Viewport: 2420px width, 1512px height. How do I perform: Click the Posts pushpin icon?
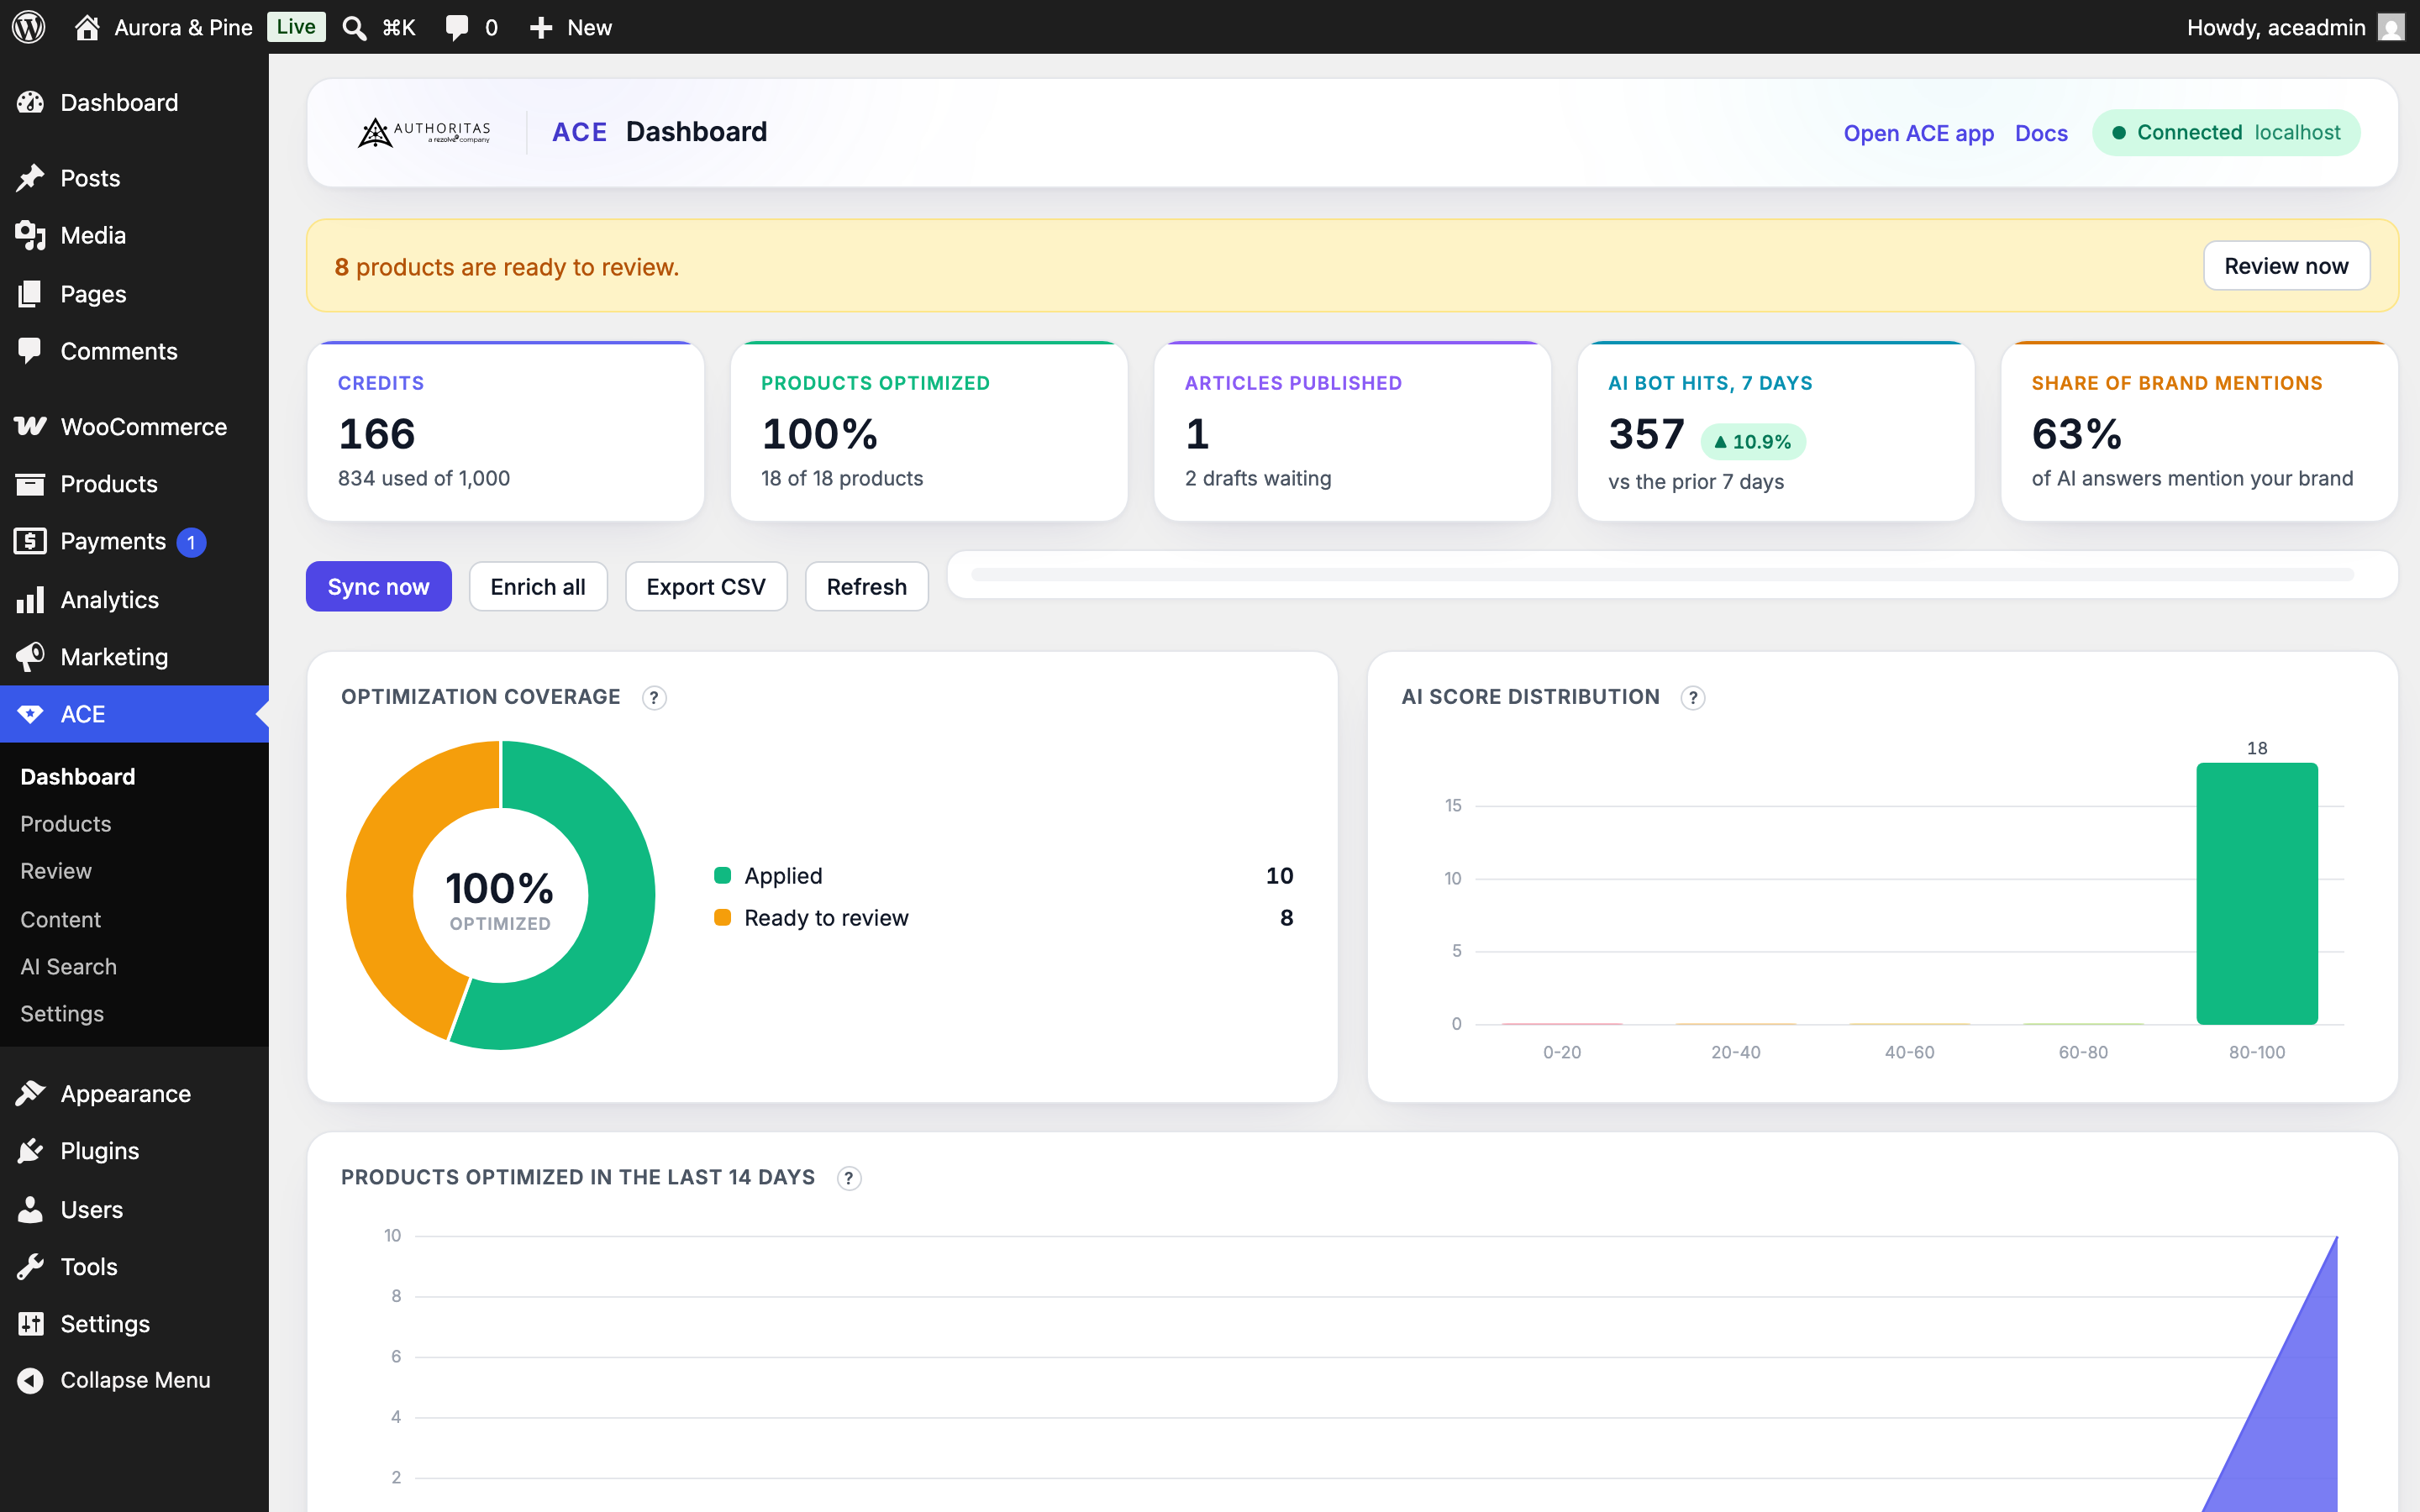30,178
